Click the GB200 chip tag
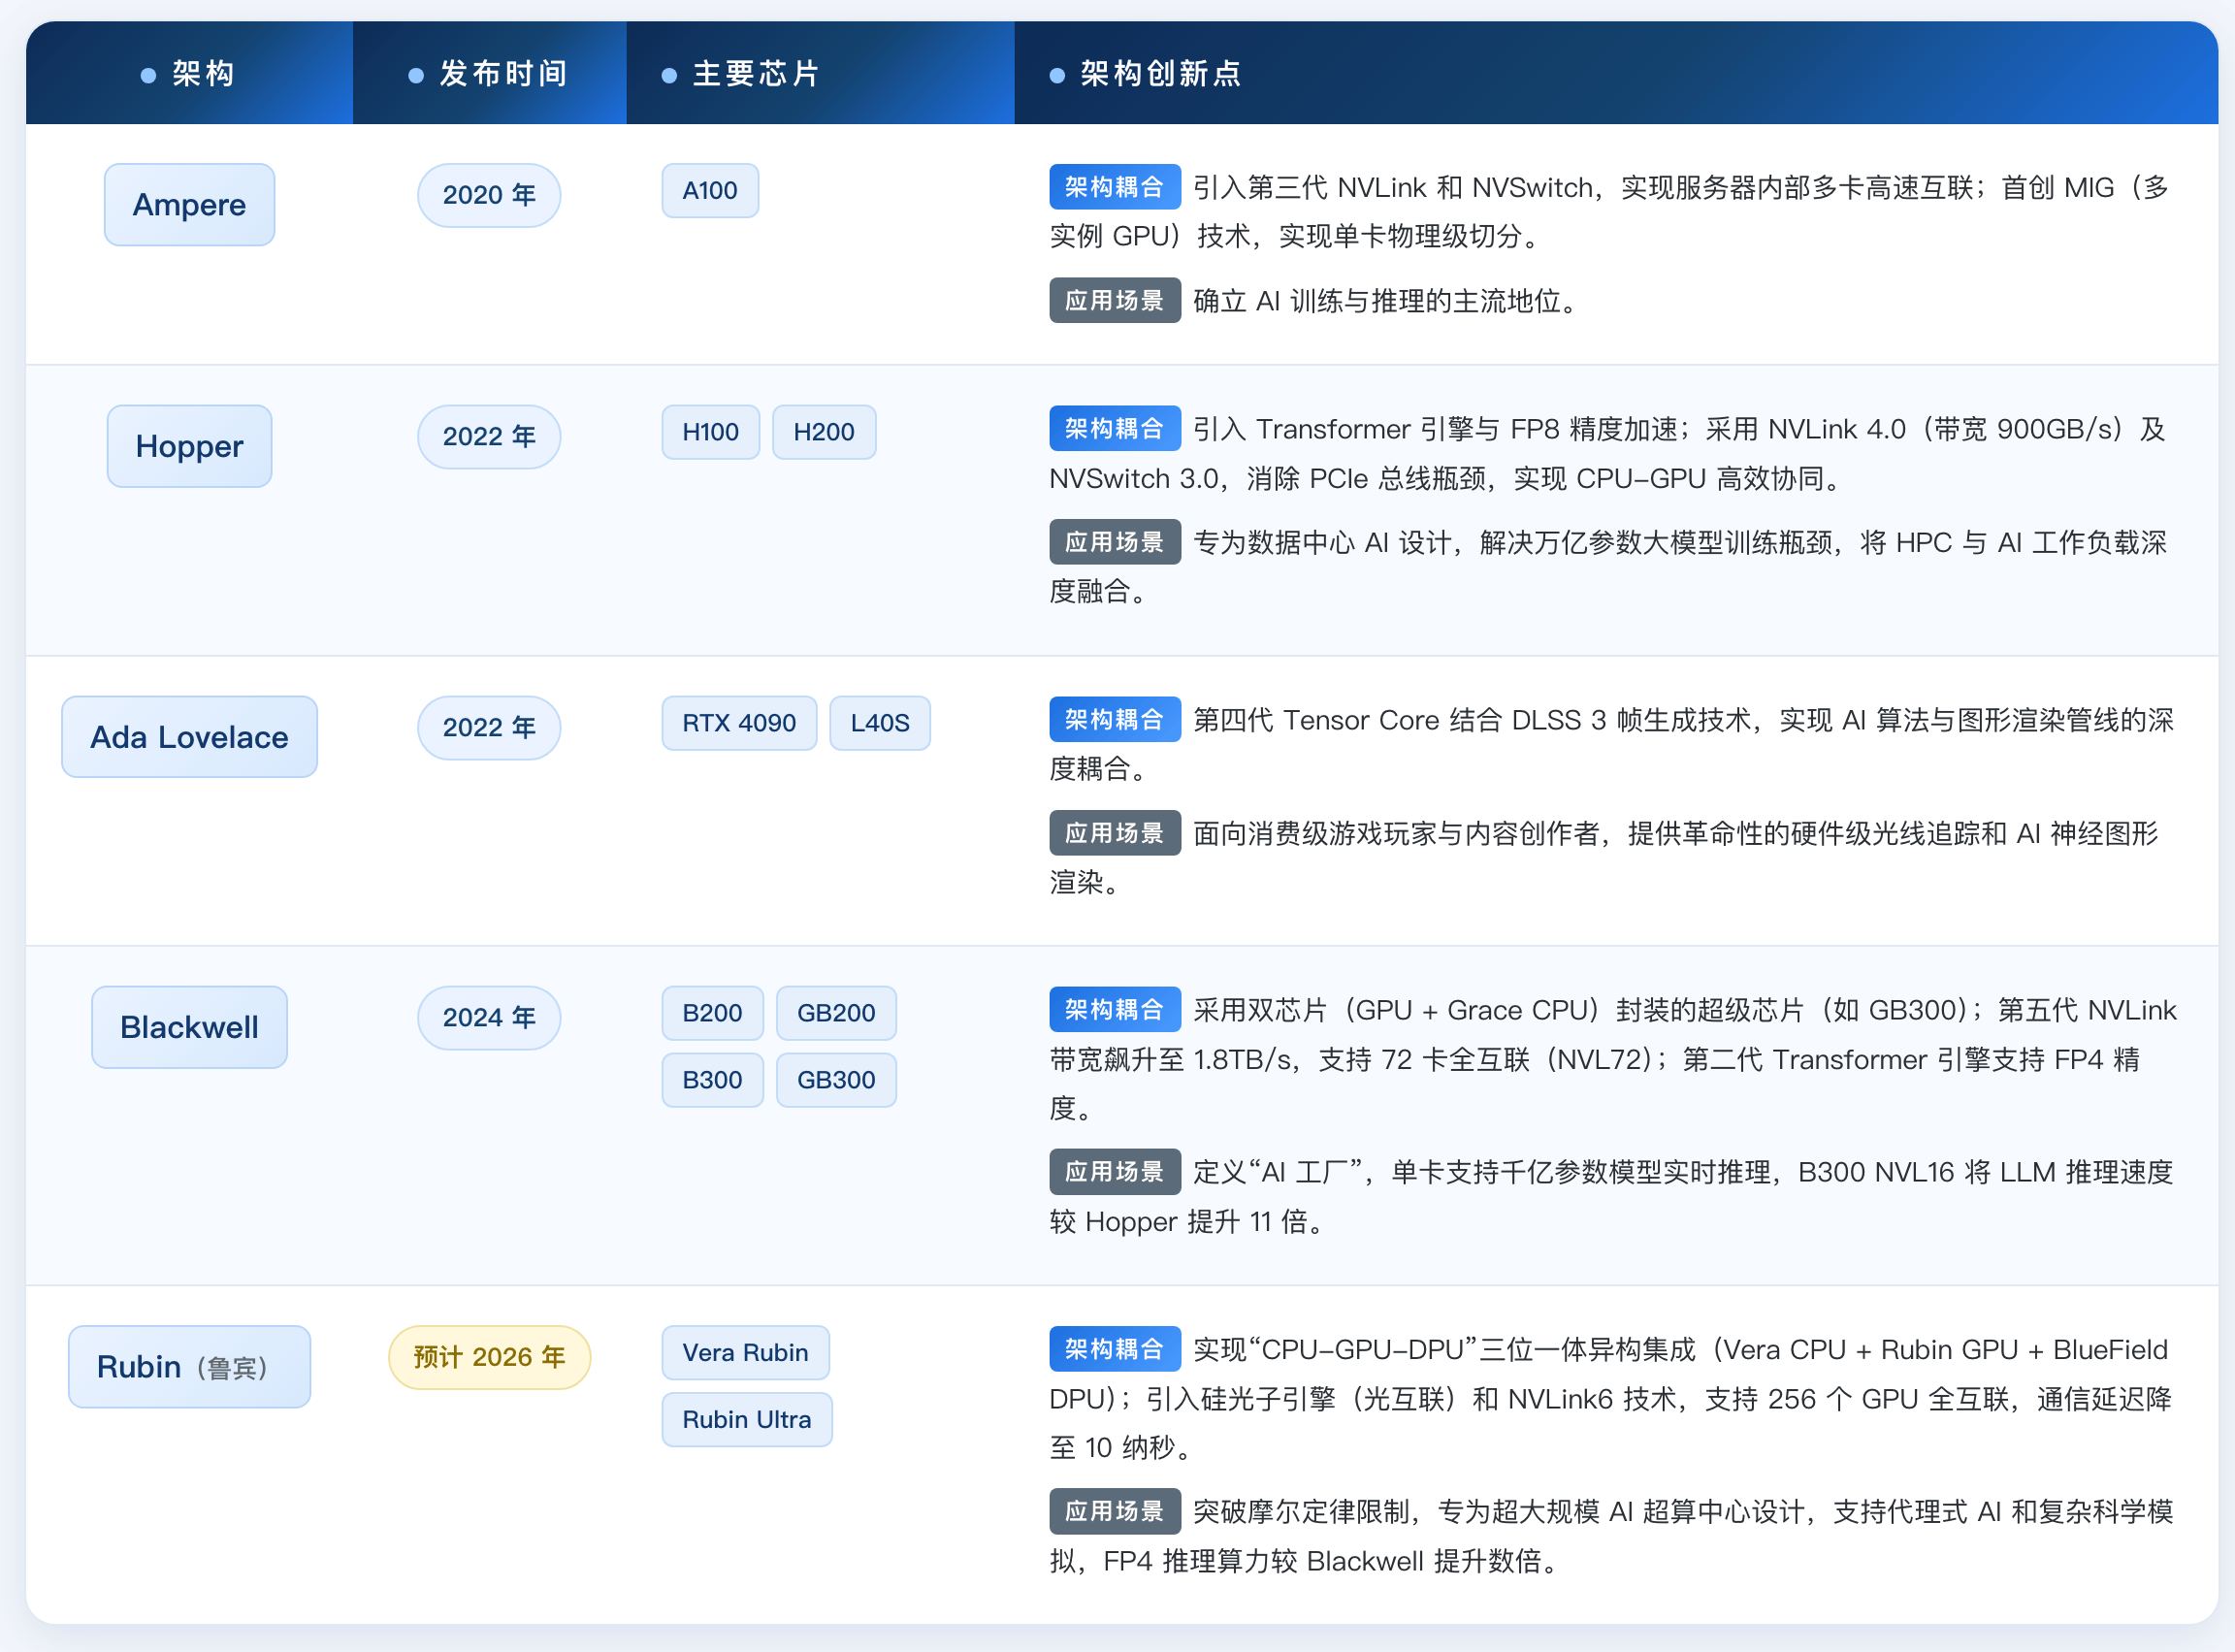This screenshot has height=1652, width=2235. (836, 1013)
